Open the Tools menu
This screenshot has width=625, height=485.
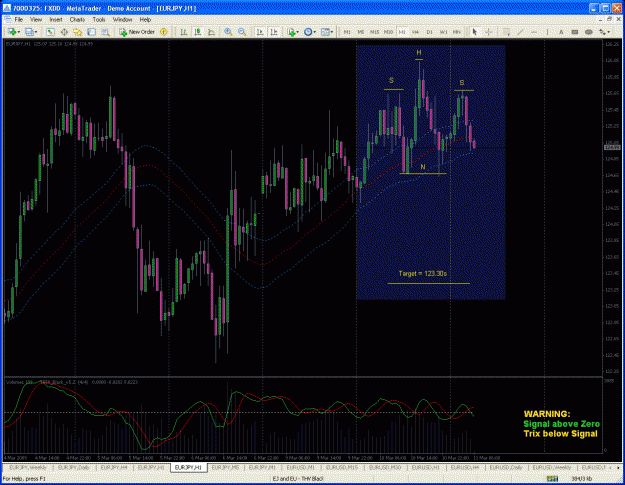pos(99,20)
